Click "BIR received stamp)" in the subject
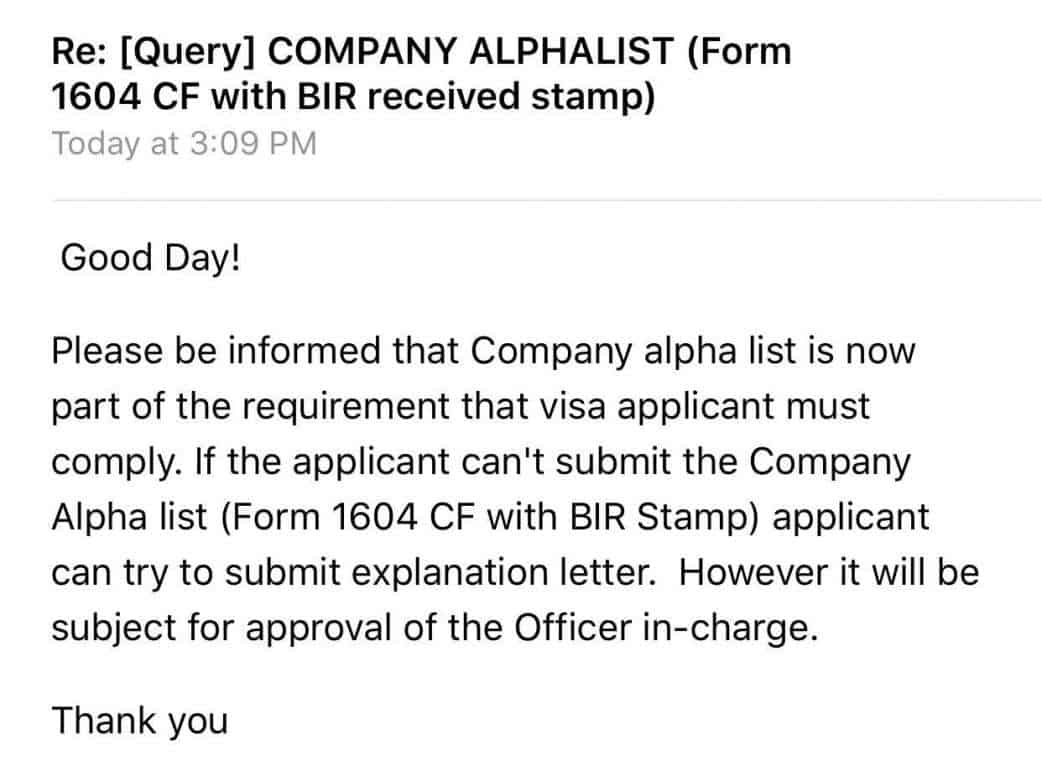 496,97
